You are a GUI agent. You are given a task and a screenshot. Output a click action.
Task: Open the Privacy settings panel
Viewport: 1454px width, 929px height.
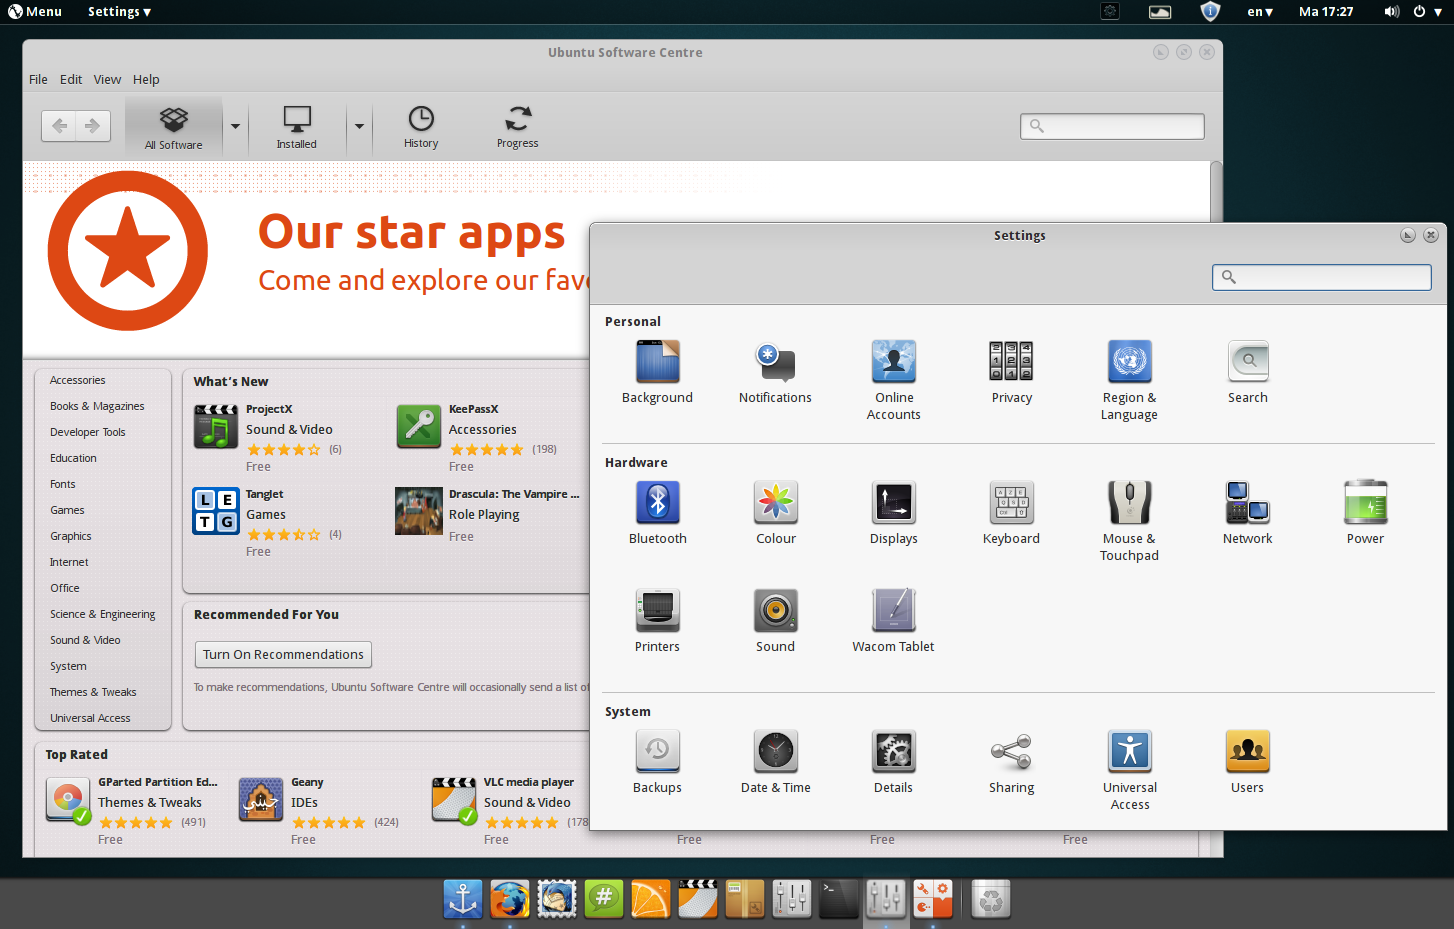(1011, 372)
